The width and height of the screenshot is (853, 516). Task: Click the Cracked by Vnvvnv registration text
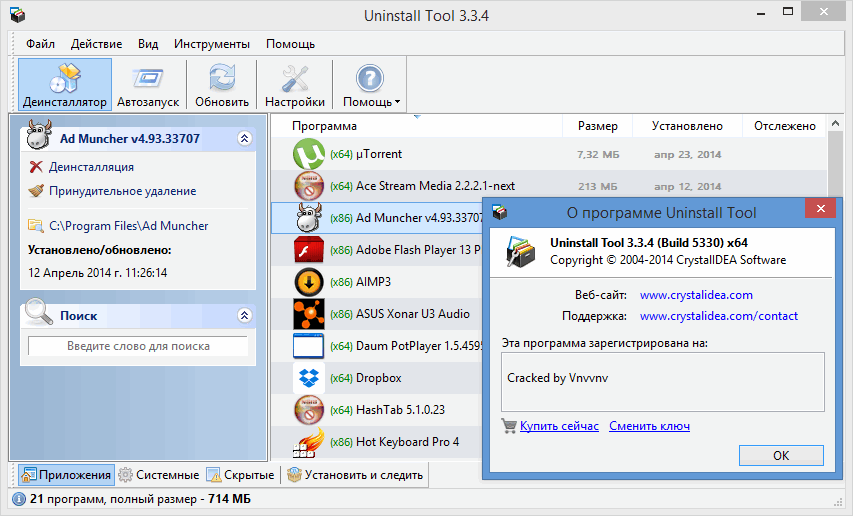coord(558,378)
